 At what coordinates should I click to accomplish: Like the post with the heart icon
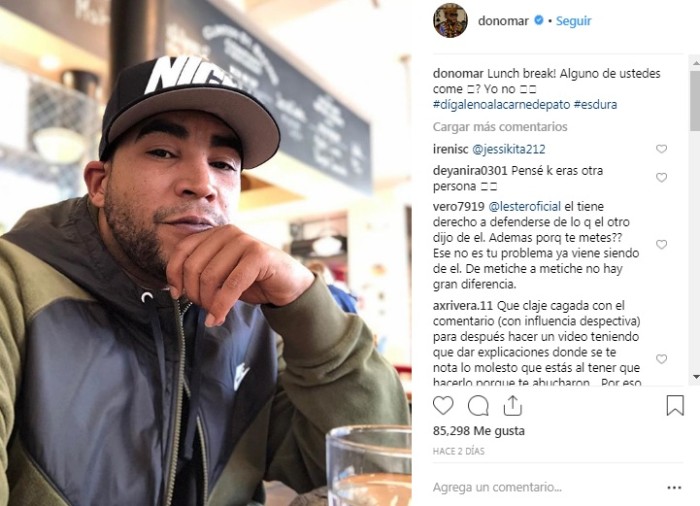click(x=443, y=406)
